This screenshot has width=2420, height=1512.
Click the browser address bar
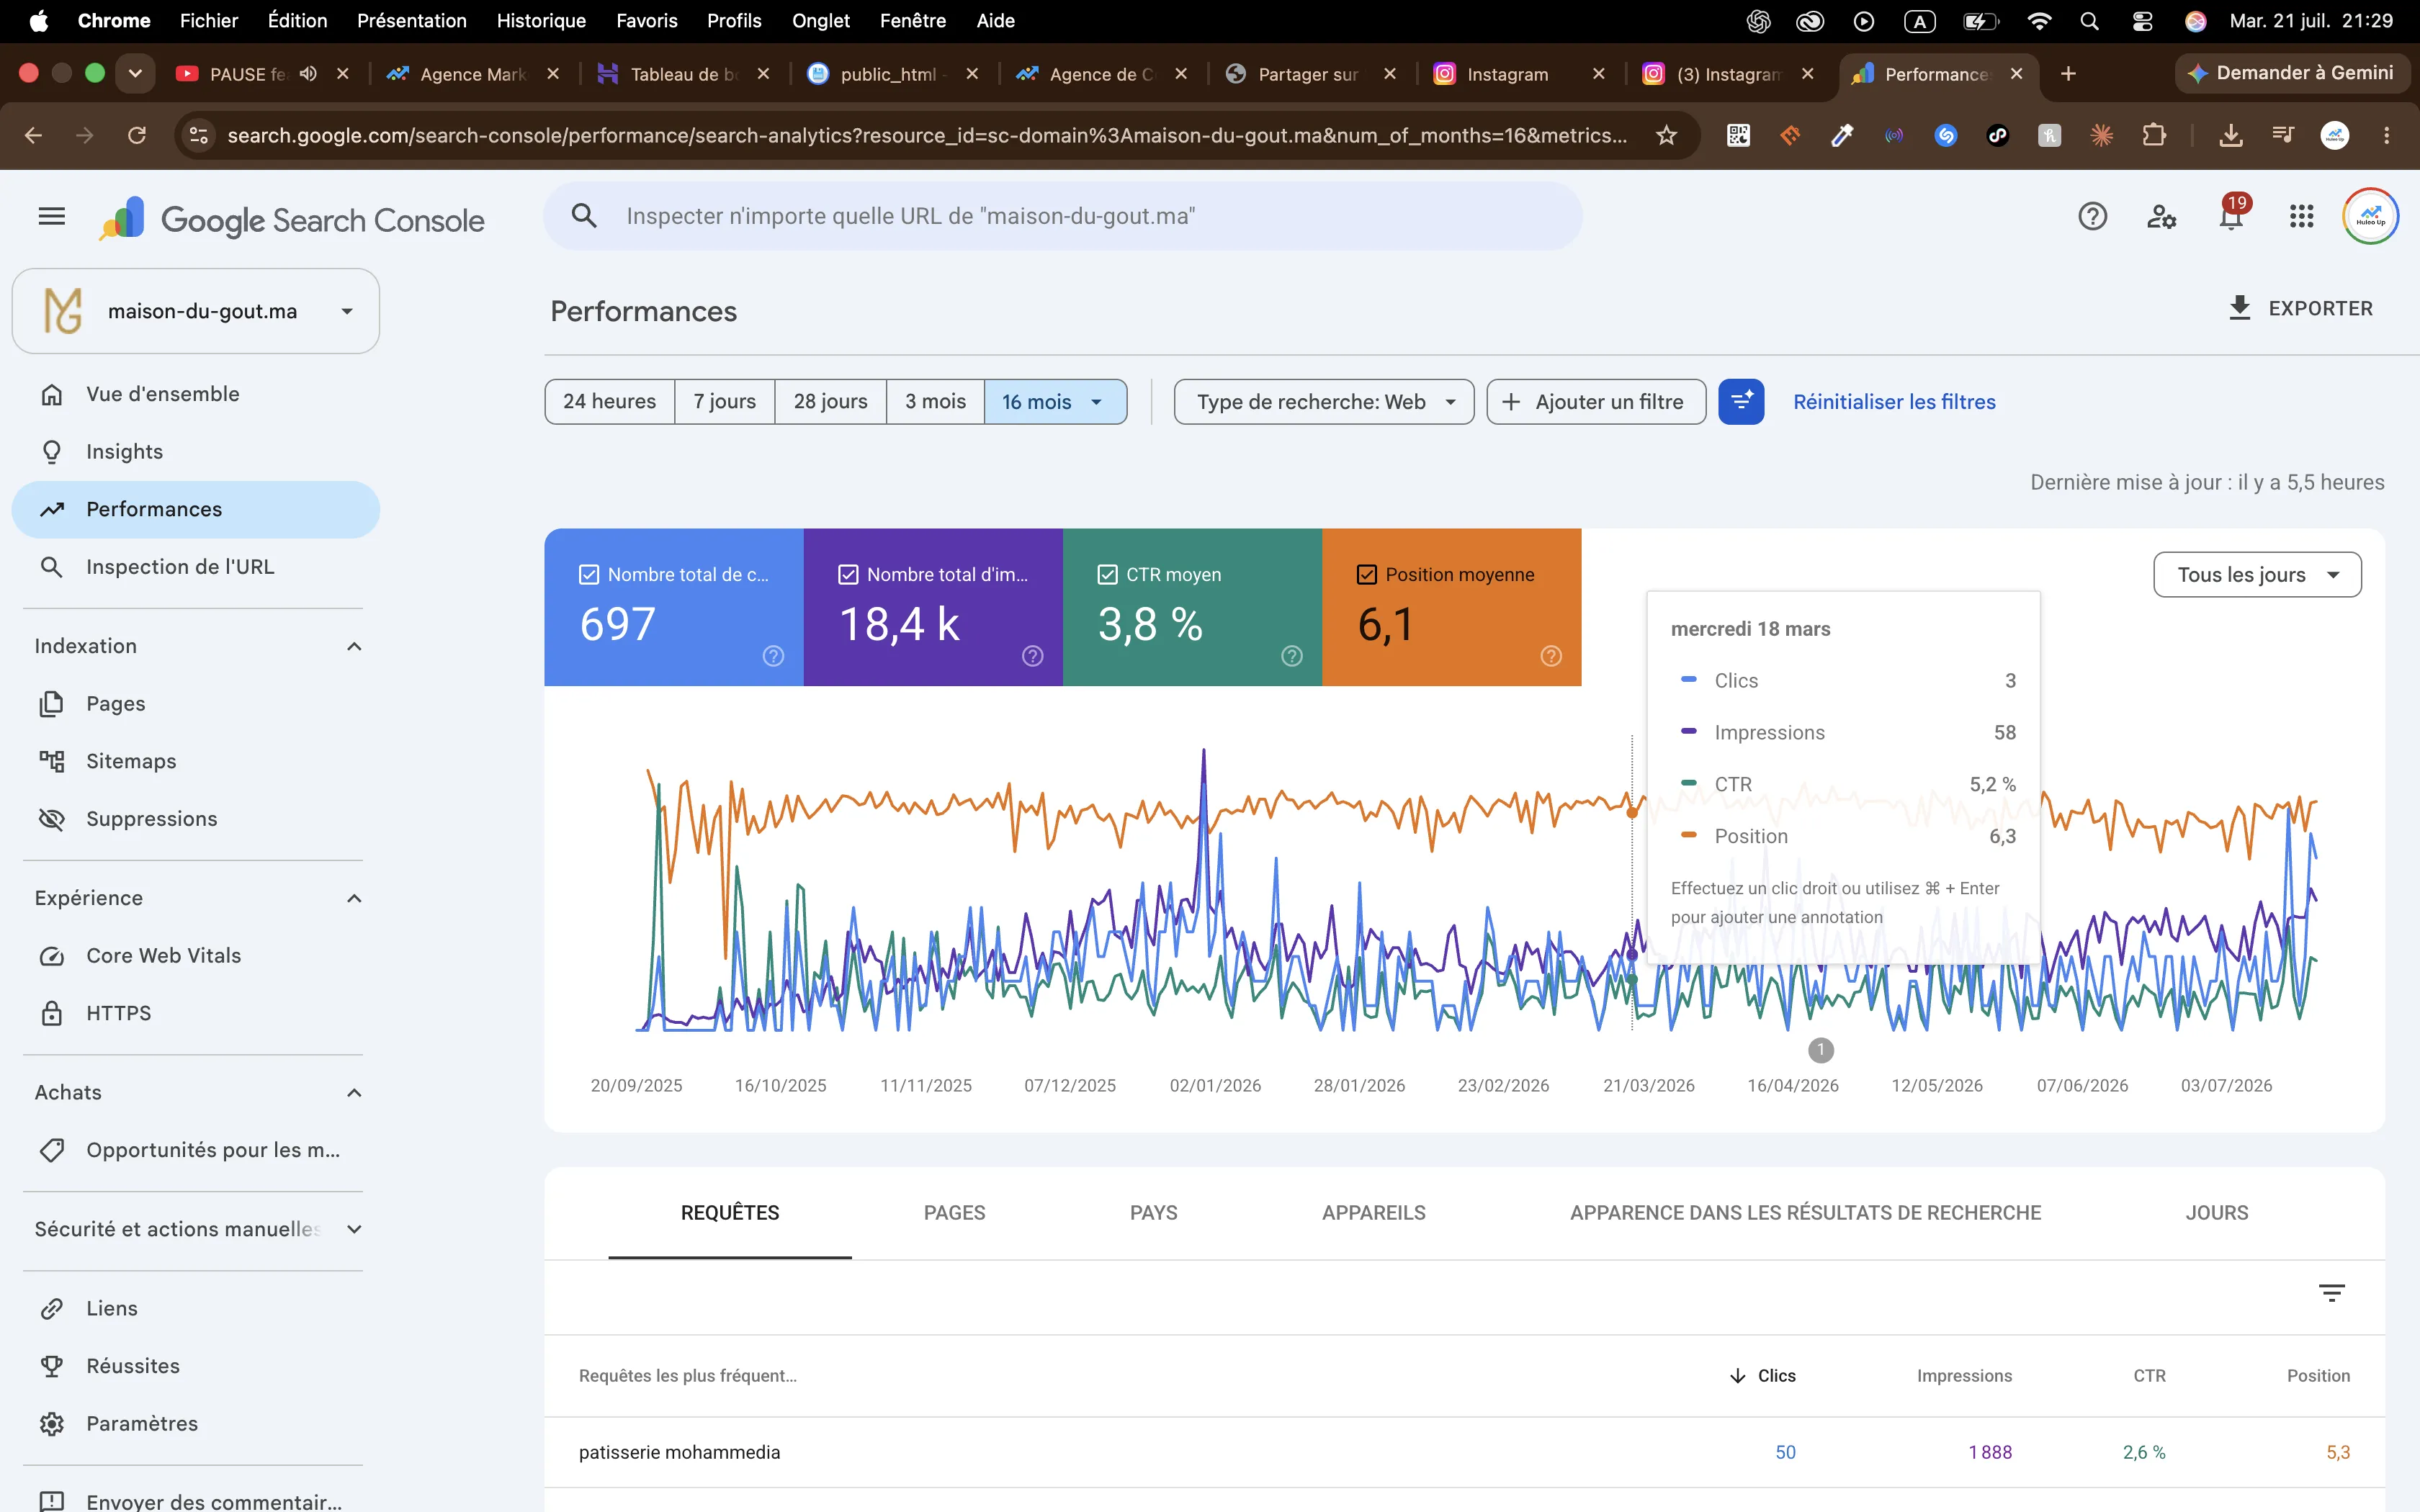point(926,135)
